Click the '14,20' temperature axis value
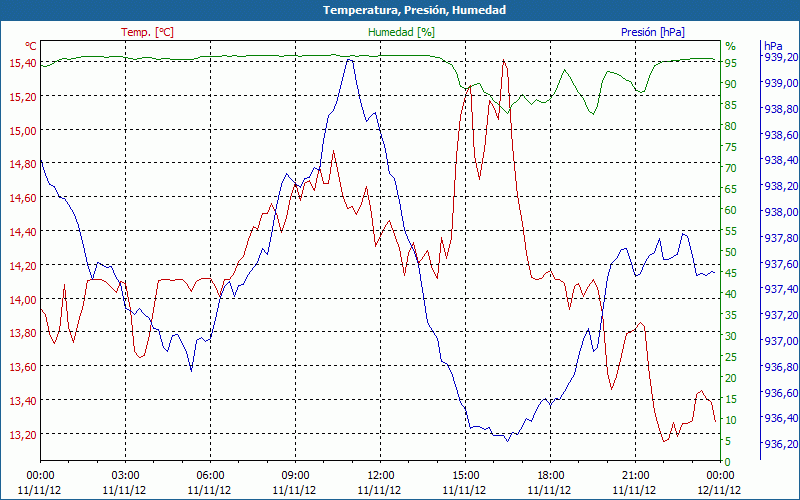The height and width of the screenshot is (500, 800). [x=23, y=265]
